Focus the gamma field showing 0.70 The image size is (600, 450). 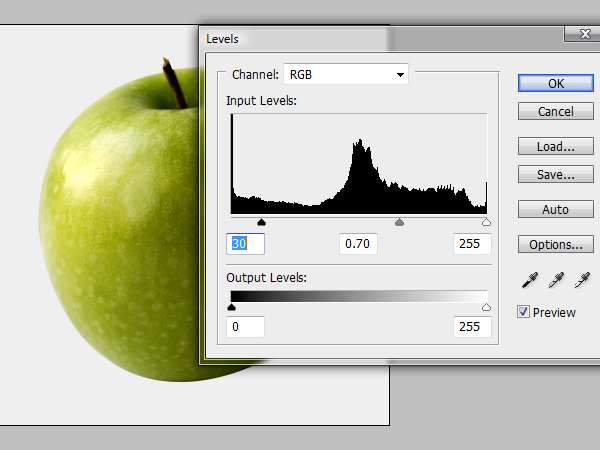point(358,244)
